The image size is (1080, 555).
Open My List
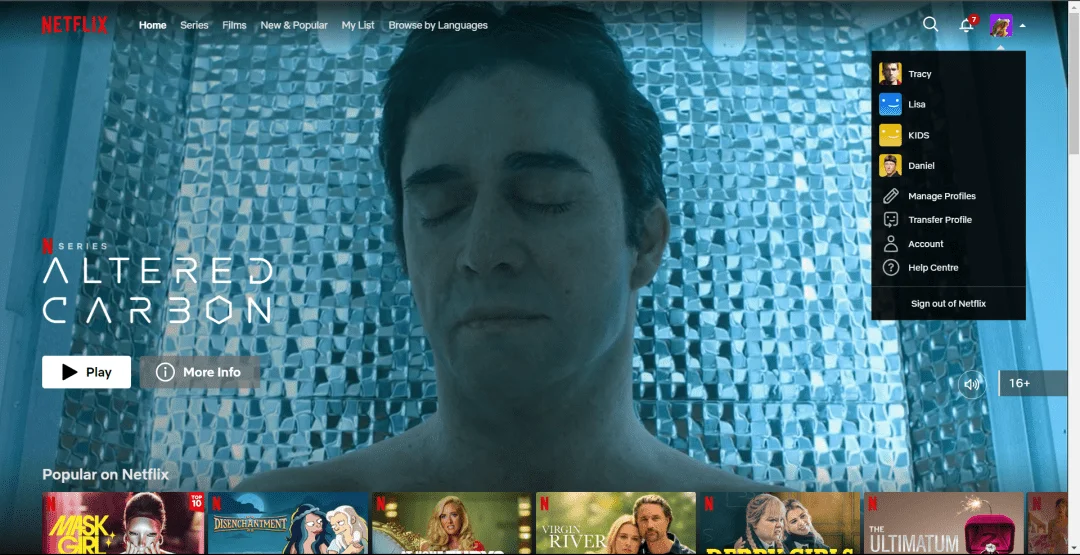[358, 25]
